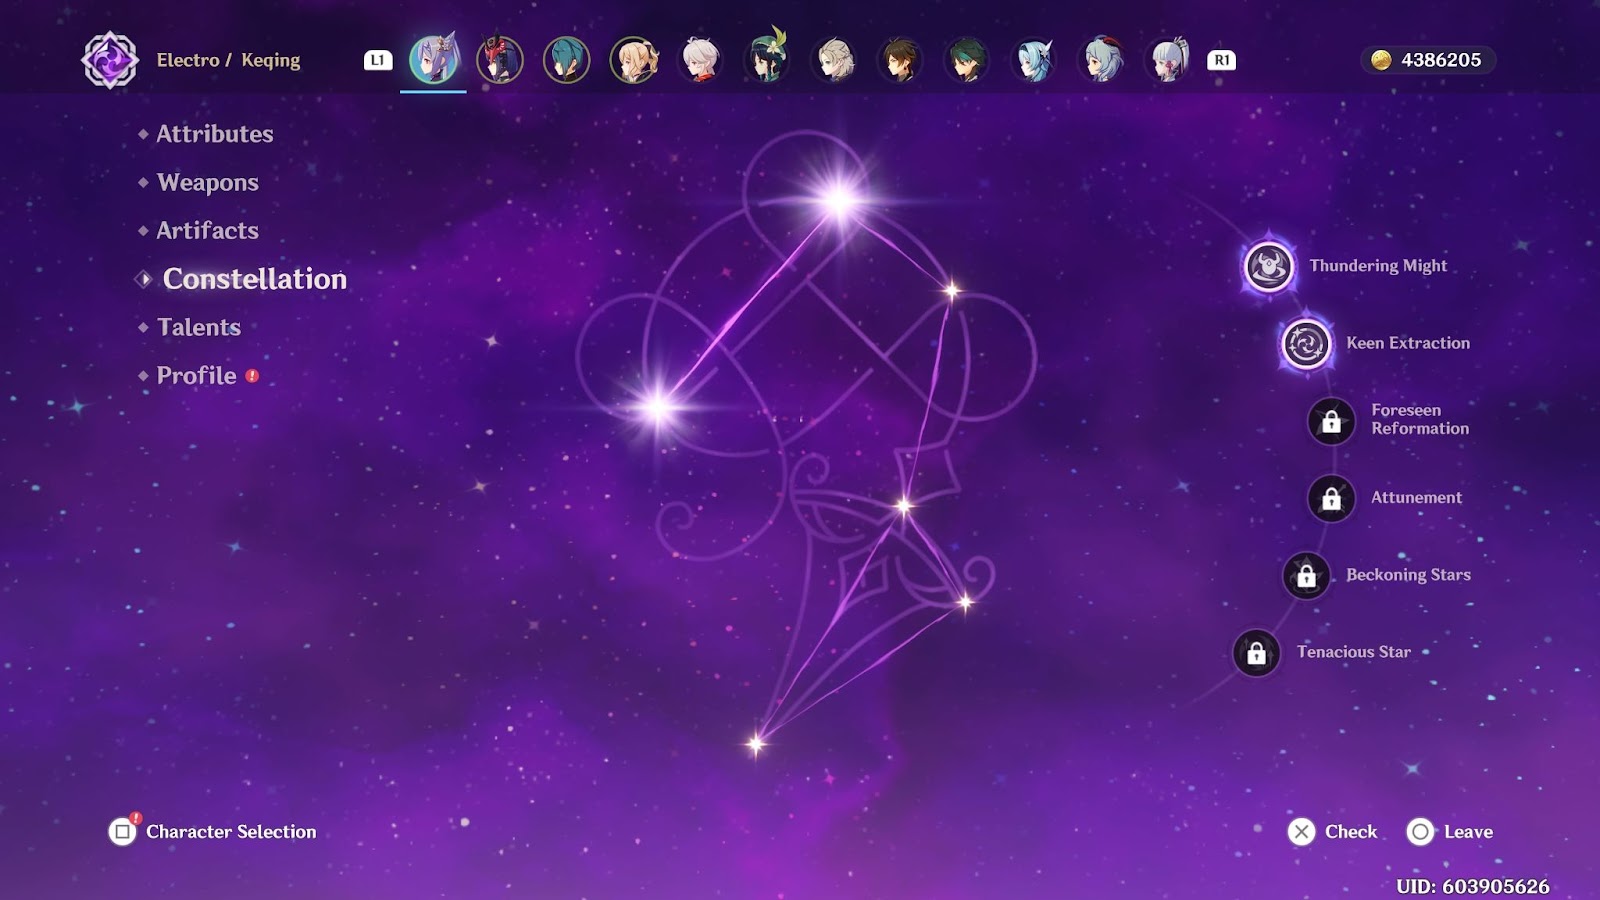Click the Foreseen Reformation label
This screenshot has width=1600, height=900.
pyautogui.click(x=1420, y=419)
